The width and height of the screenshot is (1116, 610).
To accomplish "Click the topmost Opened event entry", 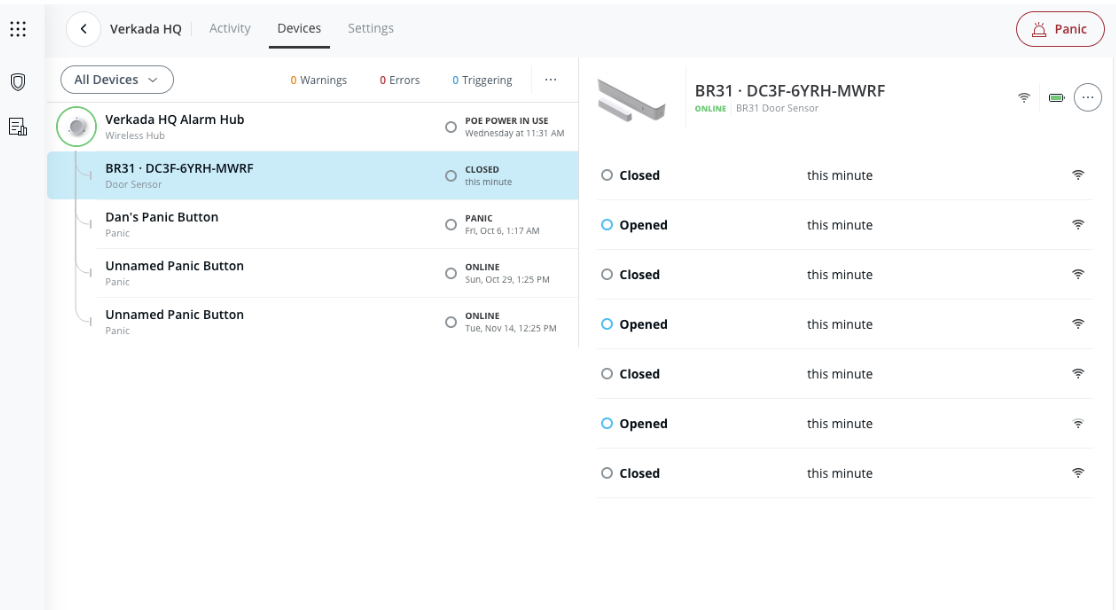I will point(643,225).
